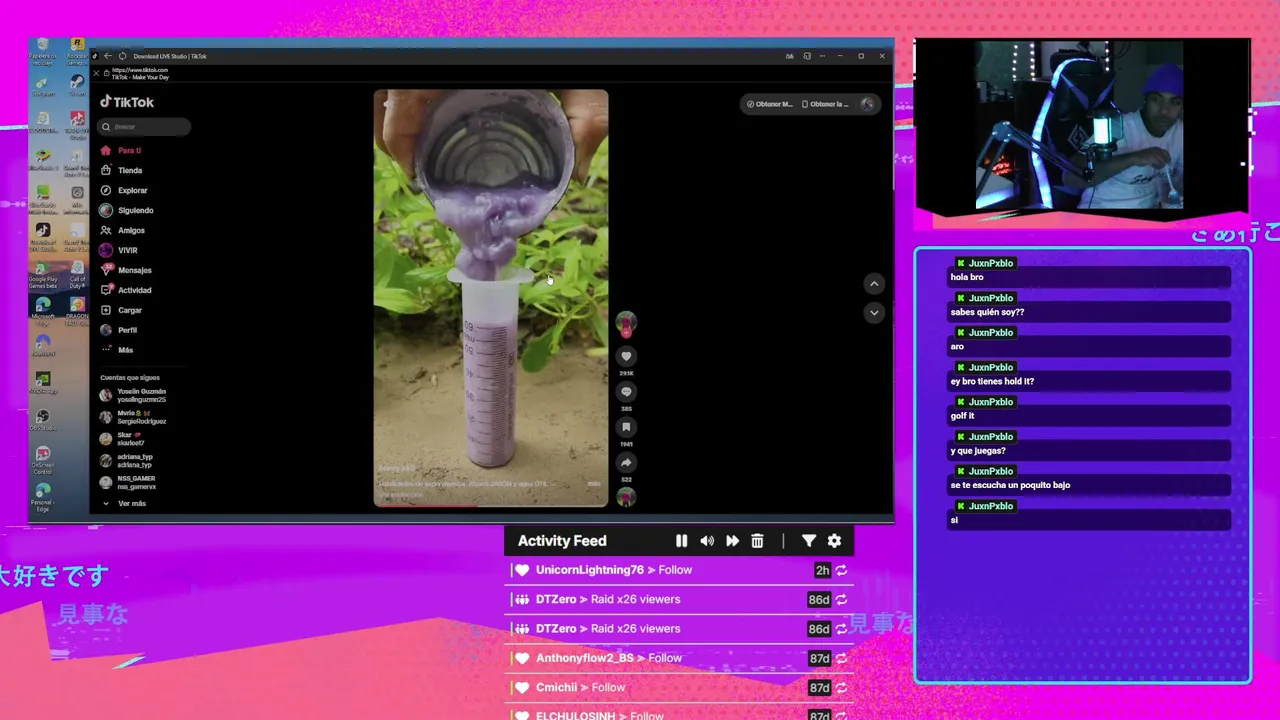
Task: Open the Tienda shop section
Action: click(121, 170)
